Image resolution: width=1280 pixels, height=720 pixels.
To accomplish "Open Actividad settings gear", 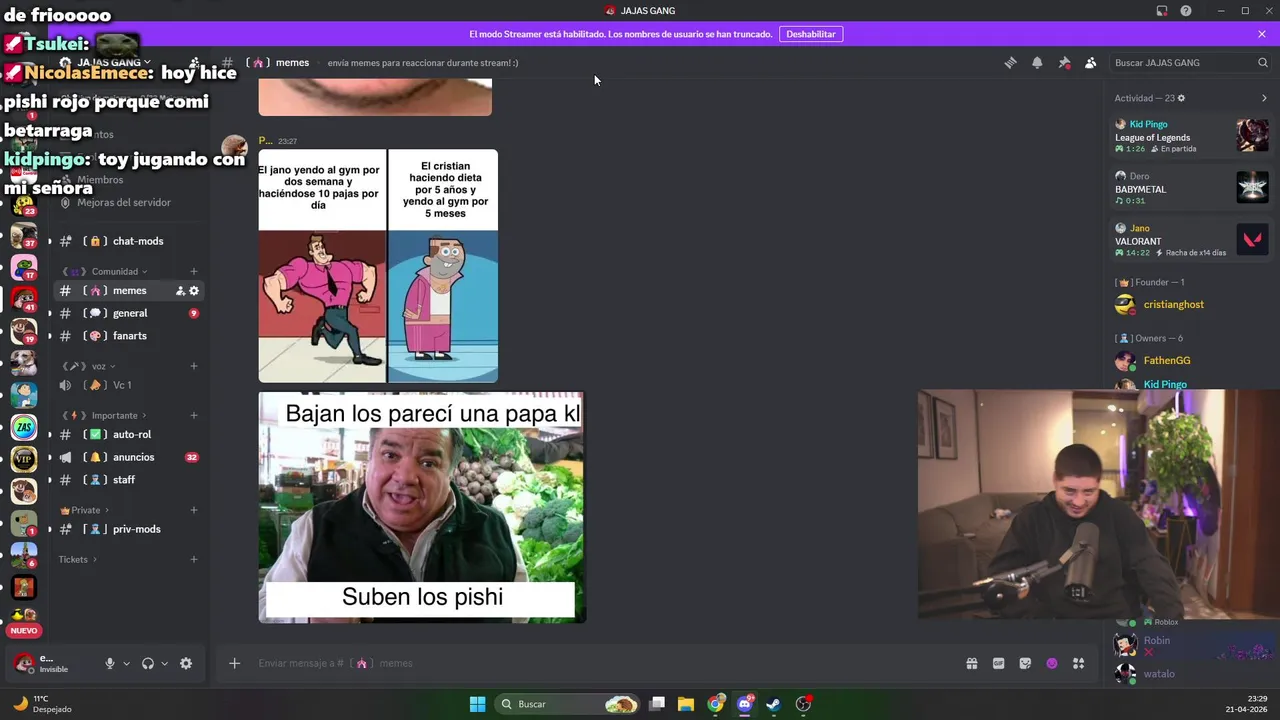I will click(x=1181, y=98).
